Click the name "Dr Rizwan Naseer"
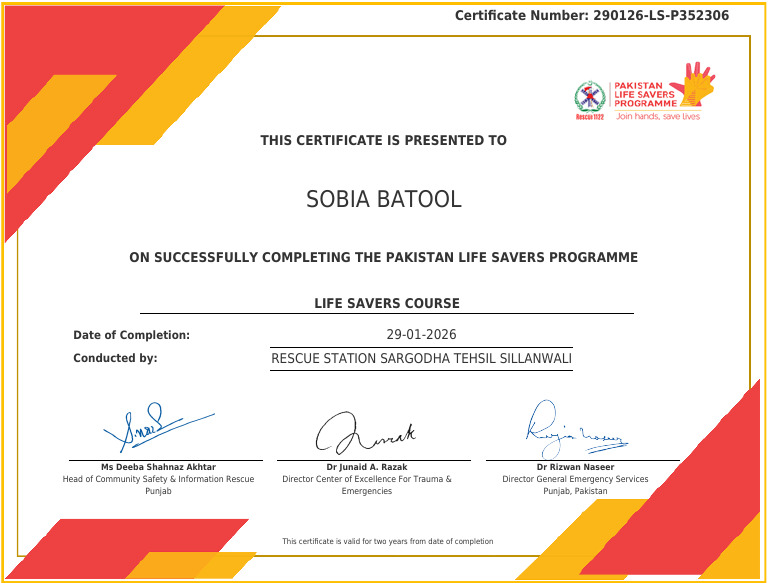 576,467
